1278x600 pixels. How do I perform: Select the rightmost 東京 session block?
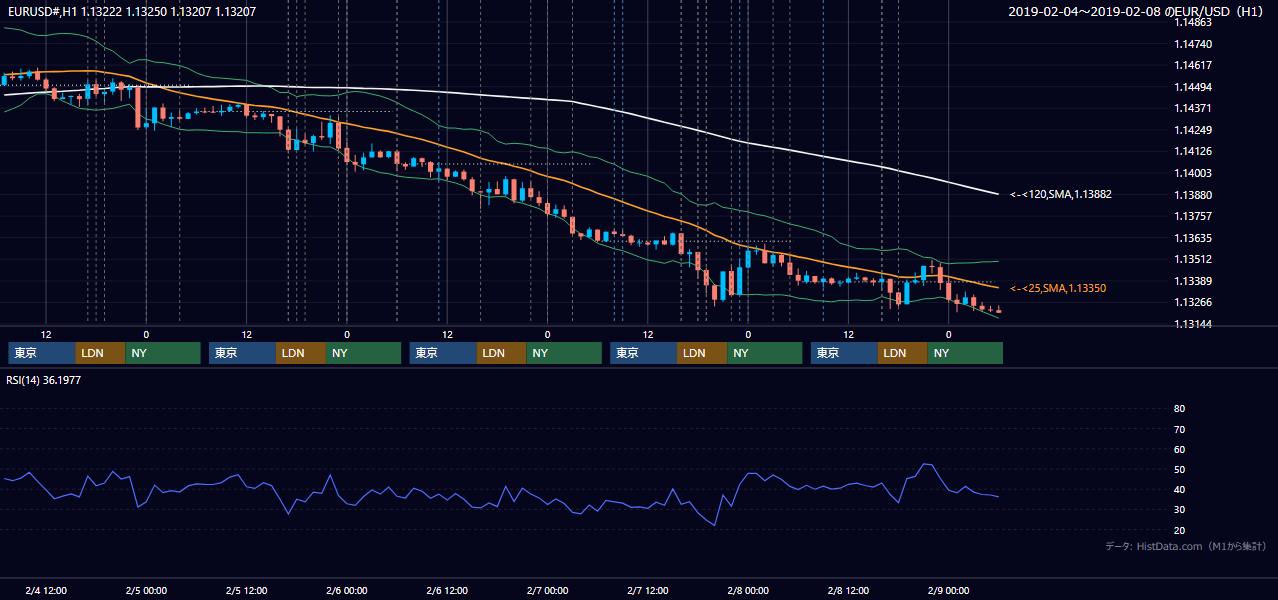844,353
